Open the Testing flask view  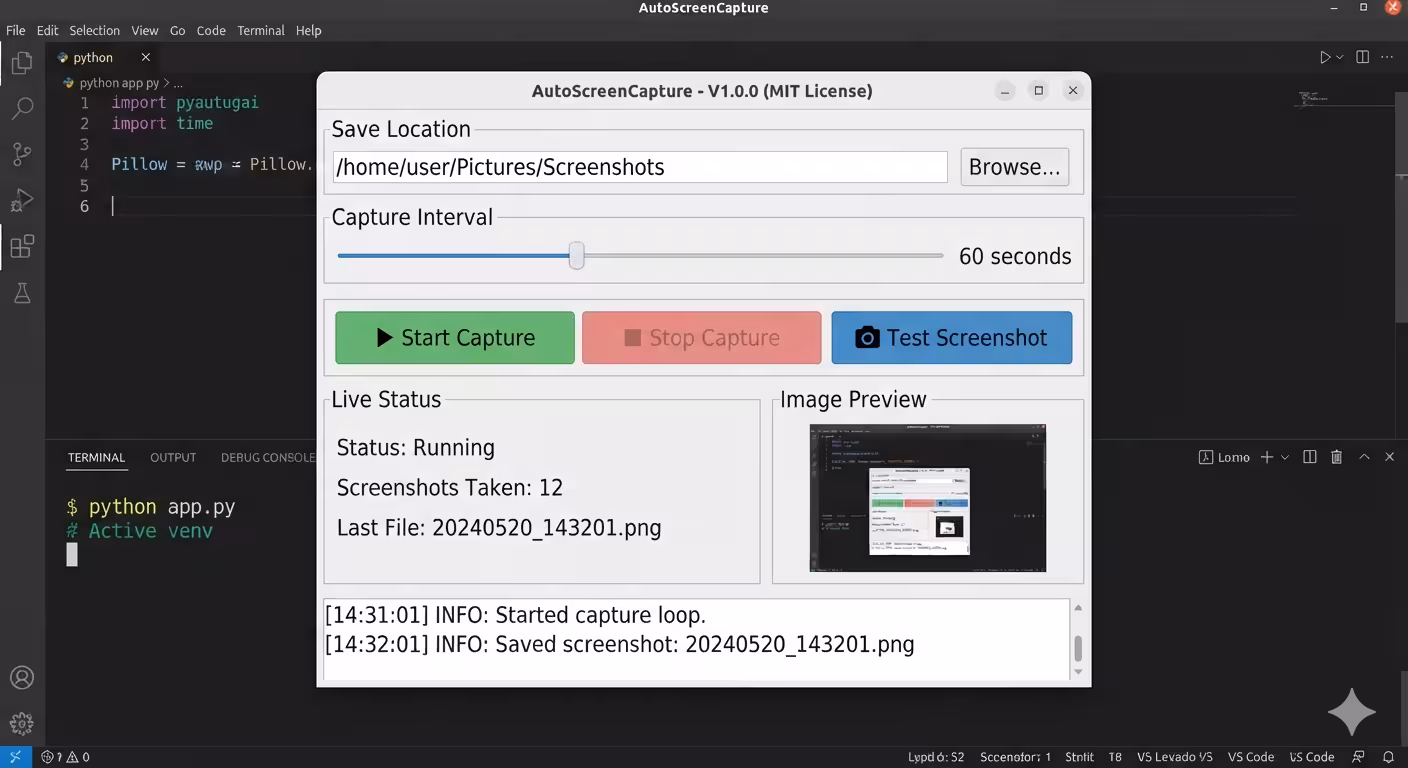coord(21,292)
